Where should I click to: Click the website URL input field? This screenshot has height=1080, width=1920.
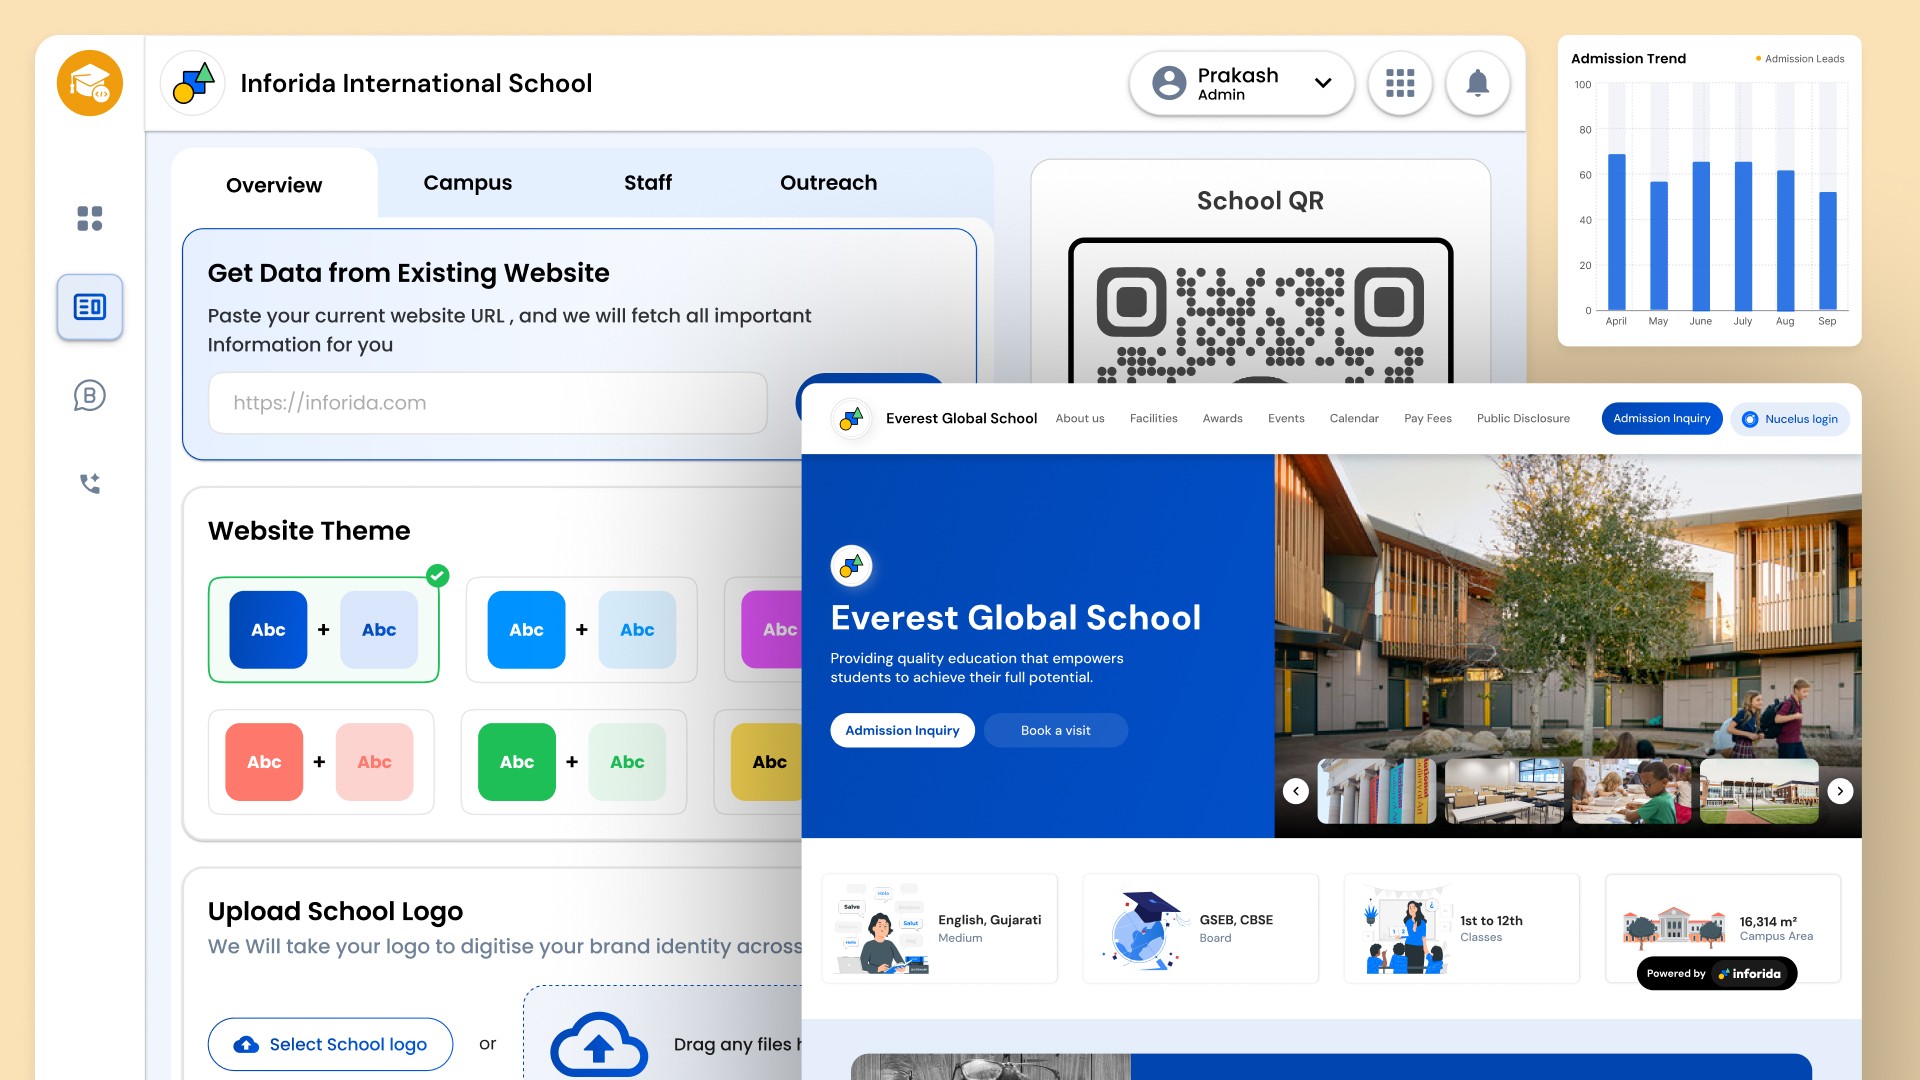coord(487,403)
